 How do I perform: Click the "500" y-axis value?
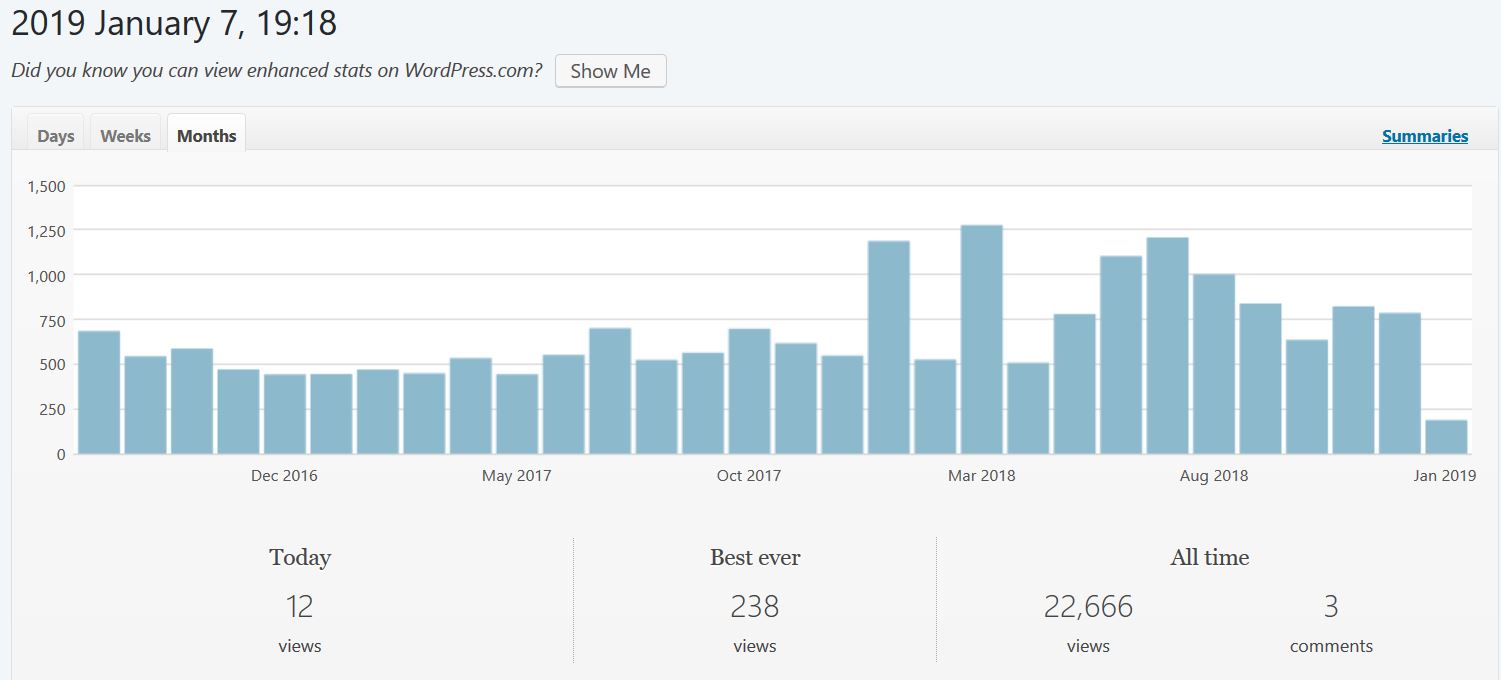point(53,365)
